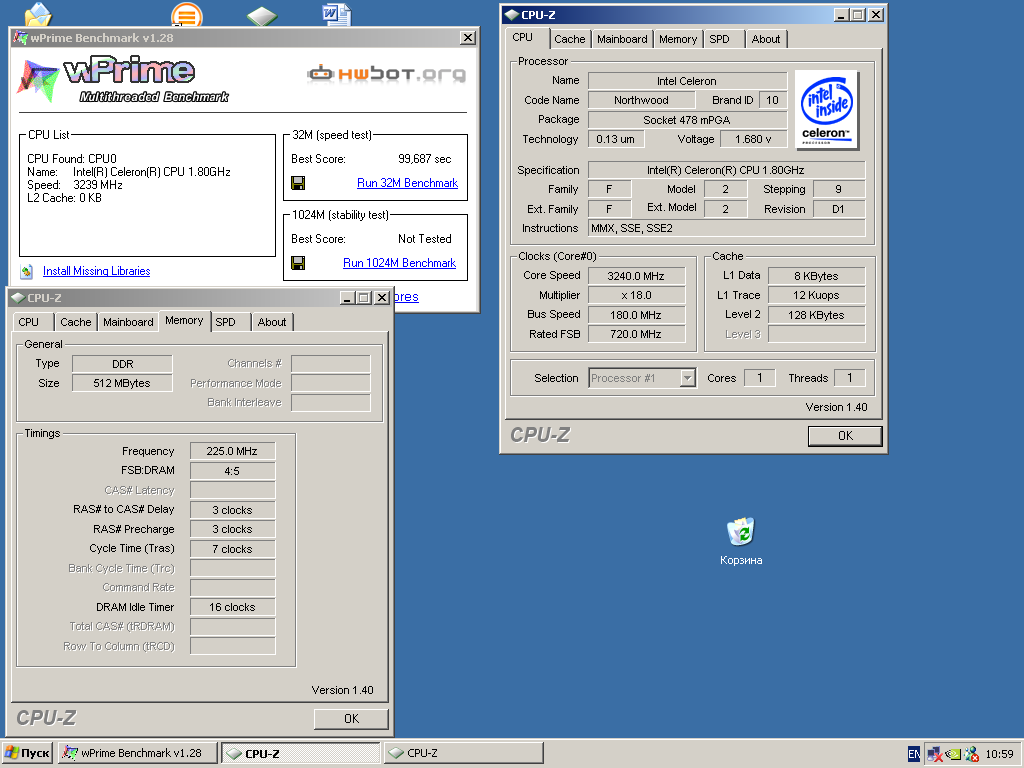Screen dimensions: 1024x768
Task: Click the empty CAS# Latency field
Action: (232, 490)
